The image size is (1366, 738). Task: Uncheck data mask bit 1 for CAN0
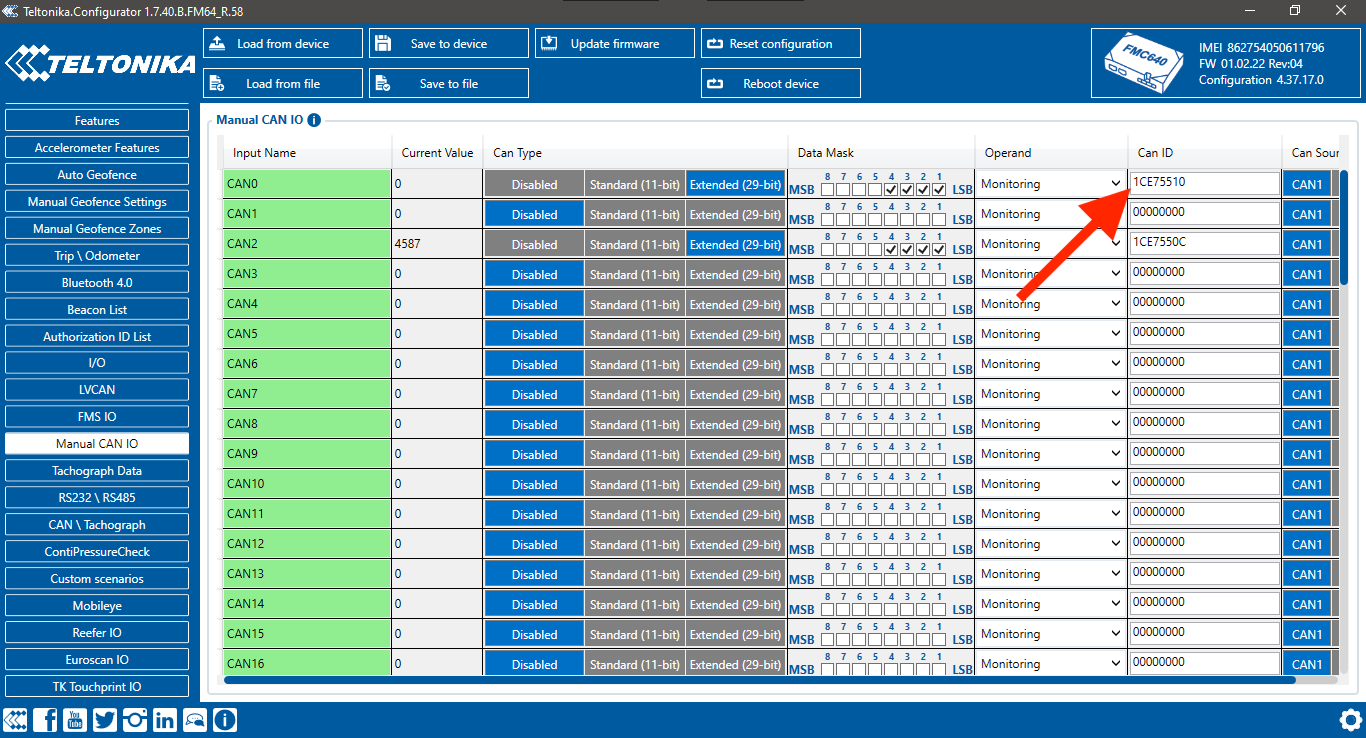tap(938, 190)
